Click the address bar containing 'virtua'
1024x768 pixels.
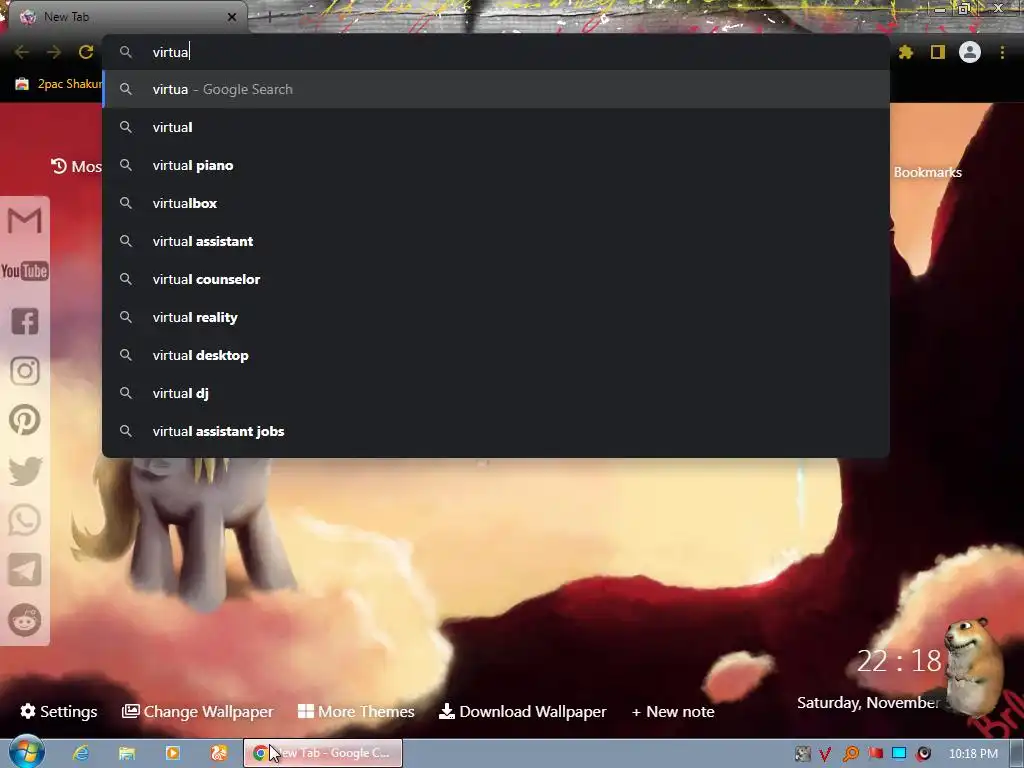[496, 52]
